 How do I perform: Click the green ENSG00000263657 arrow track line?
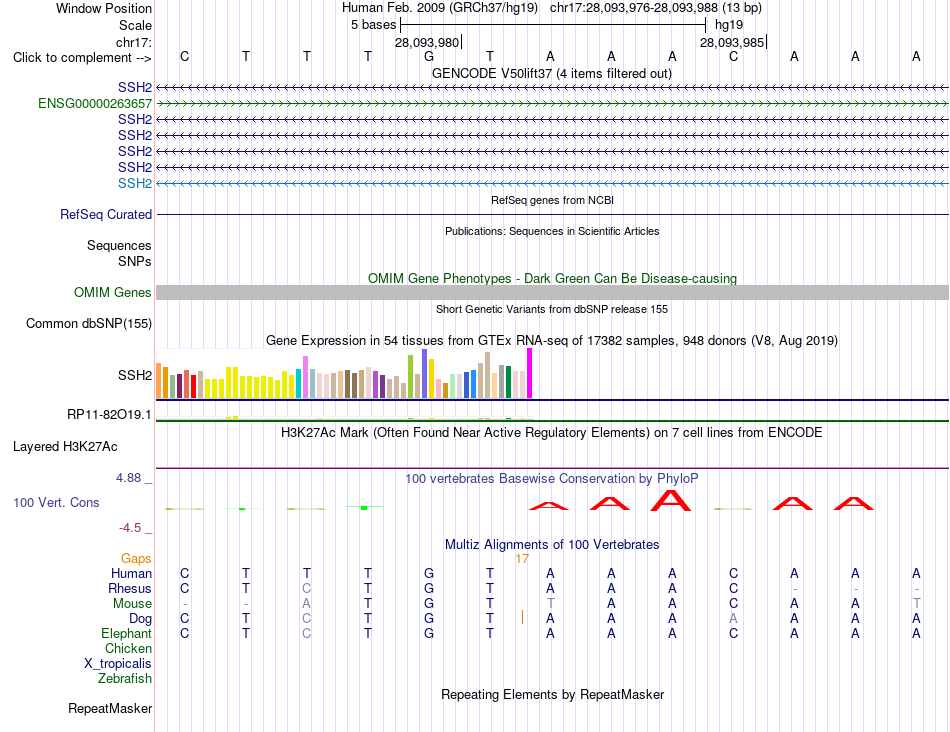click(x=552, y=104)
